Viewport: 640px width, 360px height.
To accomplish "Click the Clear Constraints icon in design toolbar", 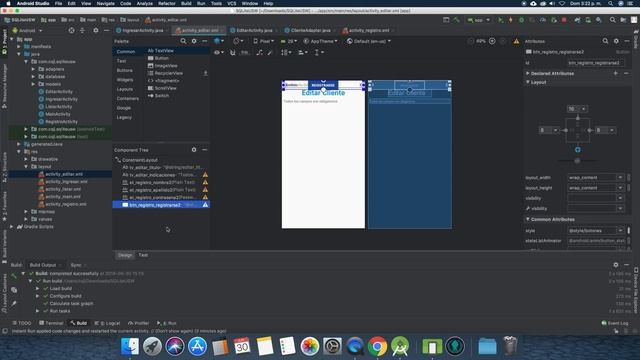I will click(260, 53).
